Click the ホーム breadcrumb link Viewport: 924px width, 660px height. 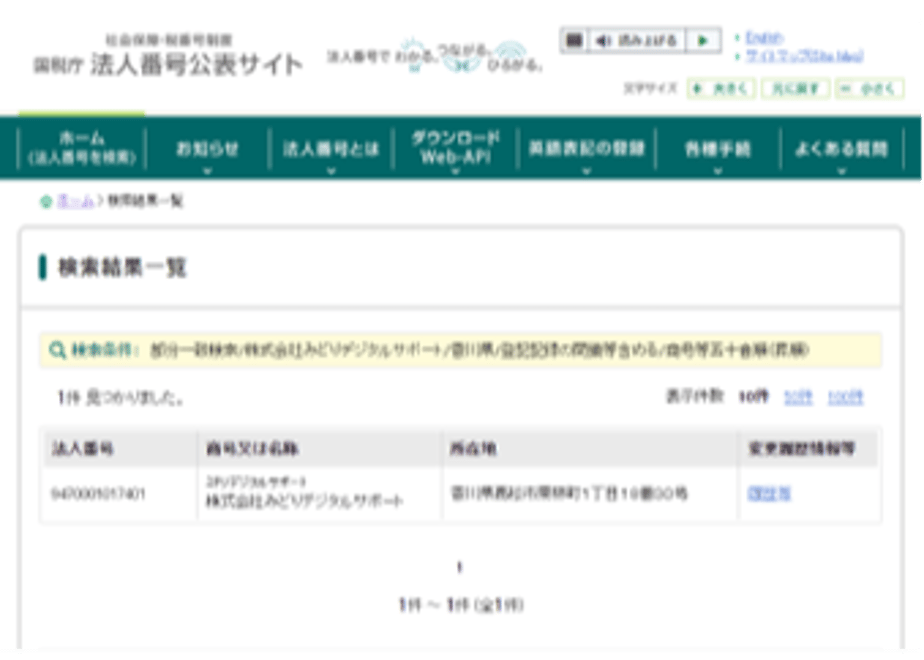[x=75, y=202]
